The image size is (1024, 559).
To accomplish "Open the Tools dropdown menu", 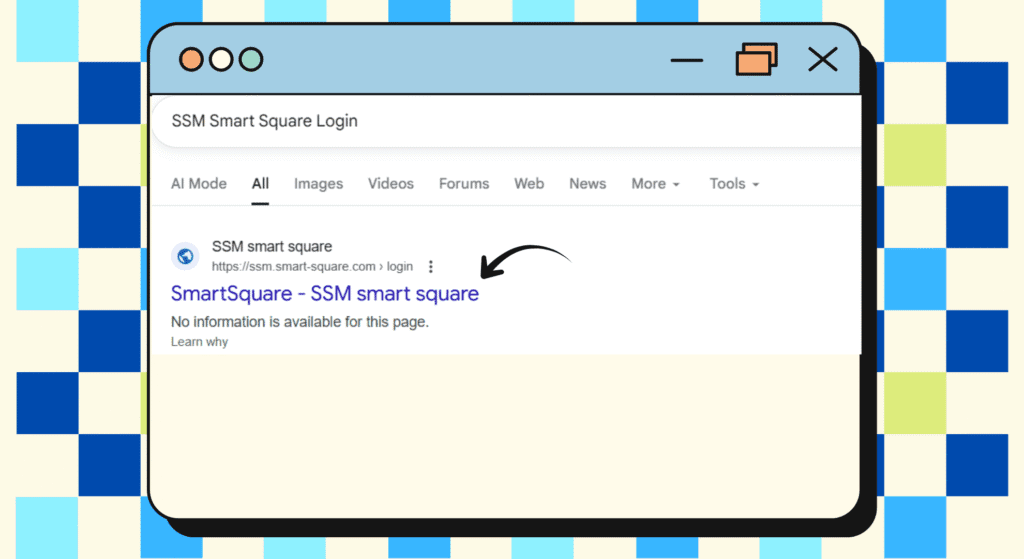I will tap(734, 184).
